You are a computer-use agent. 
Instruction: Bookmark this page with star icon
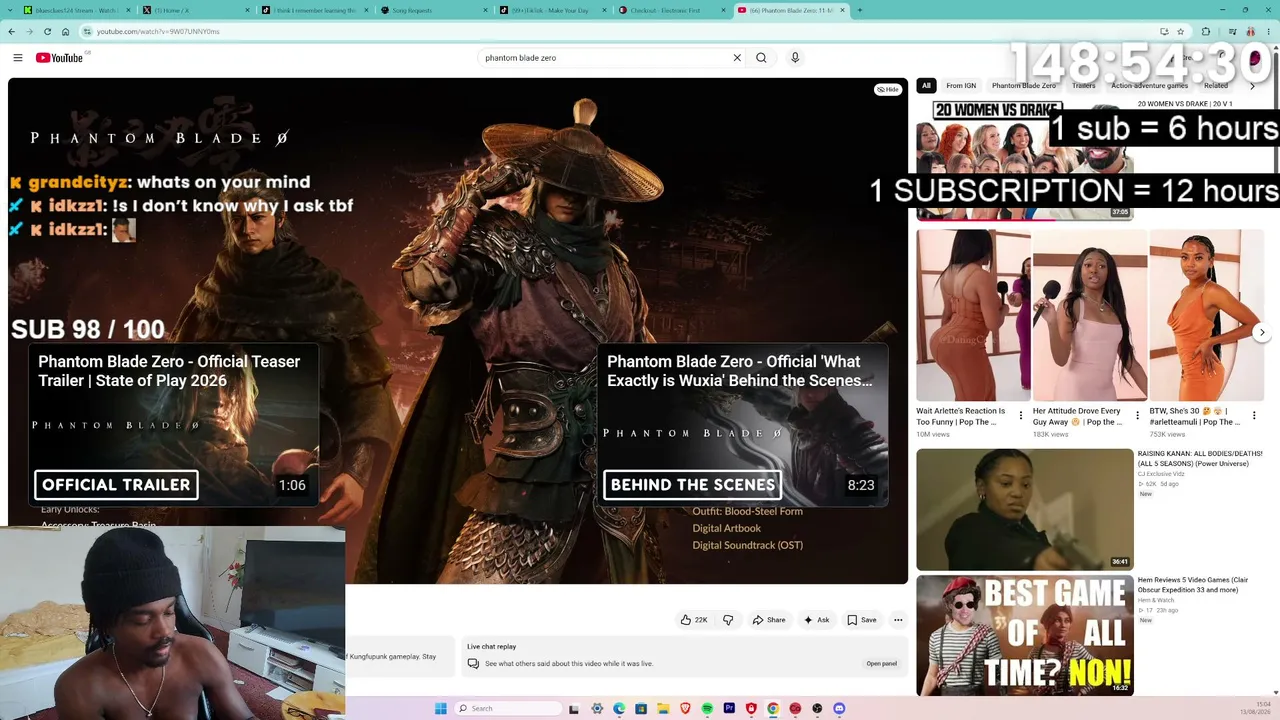point(1180,31)
